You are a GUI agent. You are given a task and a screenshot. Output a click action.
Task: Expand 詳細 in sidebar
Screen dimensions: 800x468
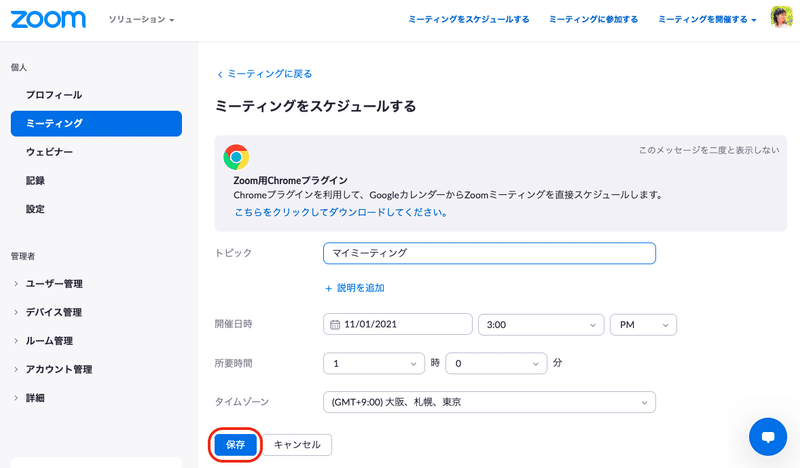[29, 398]
